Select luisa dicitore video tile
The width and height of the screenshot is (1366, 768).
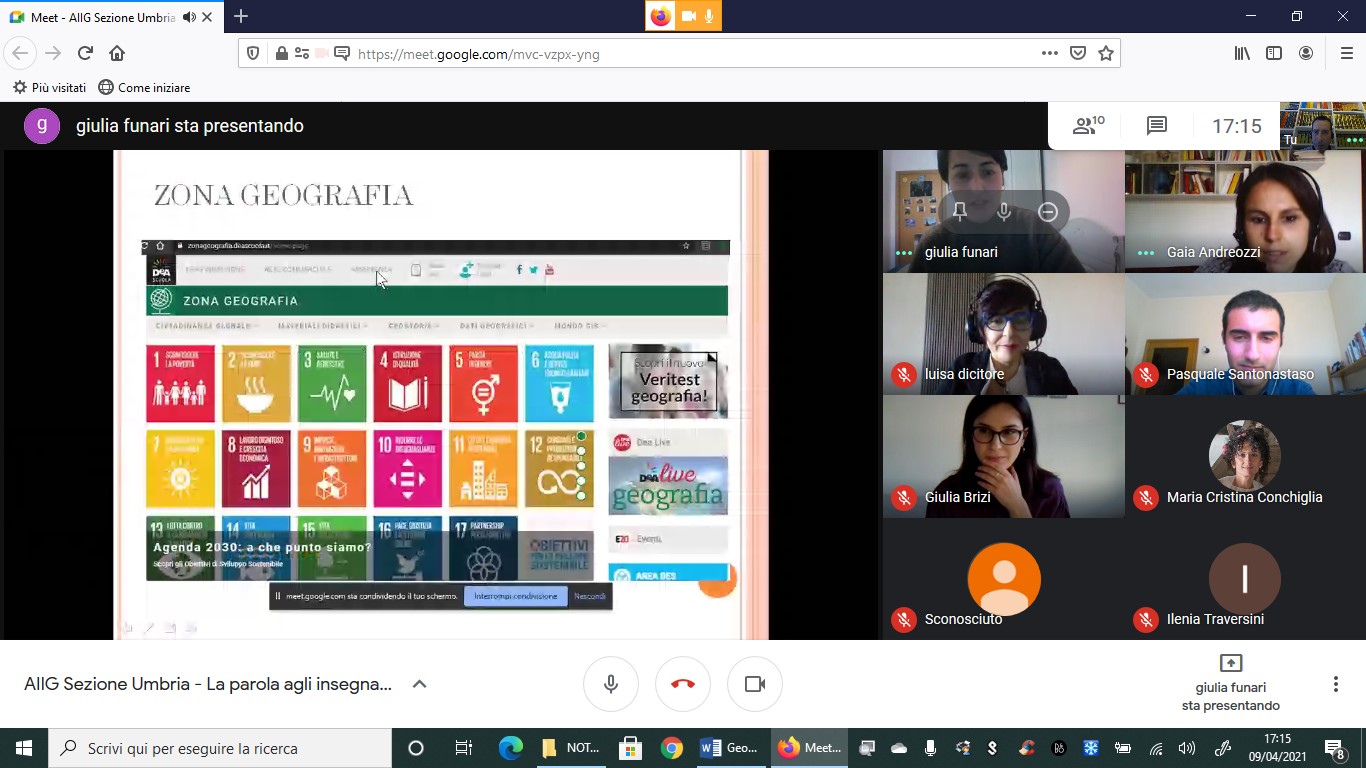[1003, 334]
